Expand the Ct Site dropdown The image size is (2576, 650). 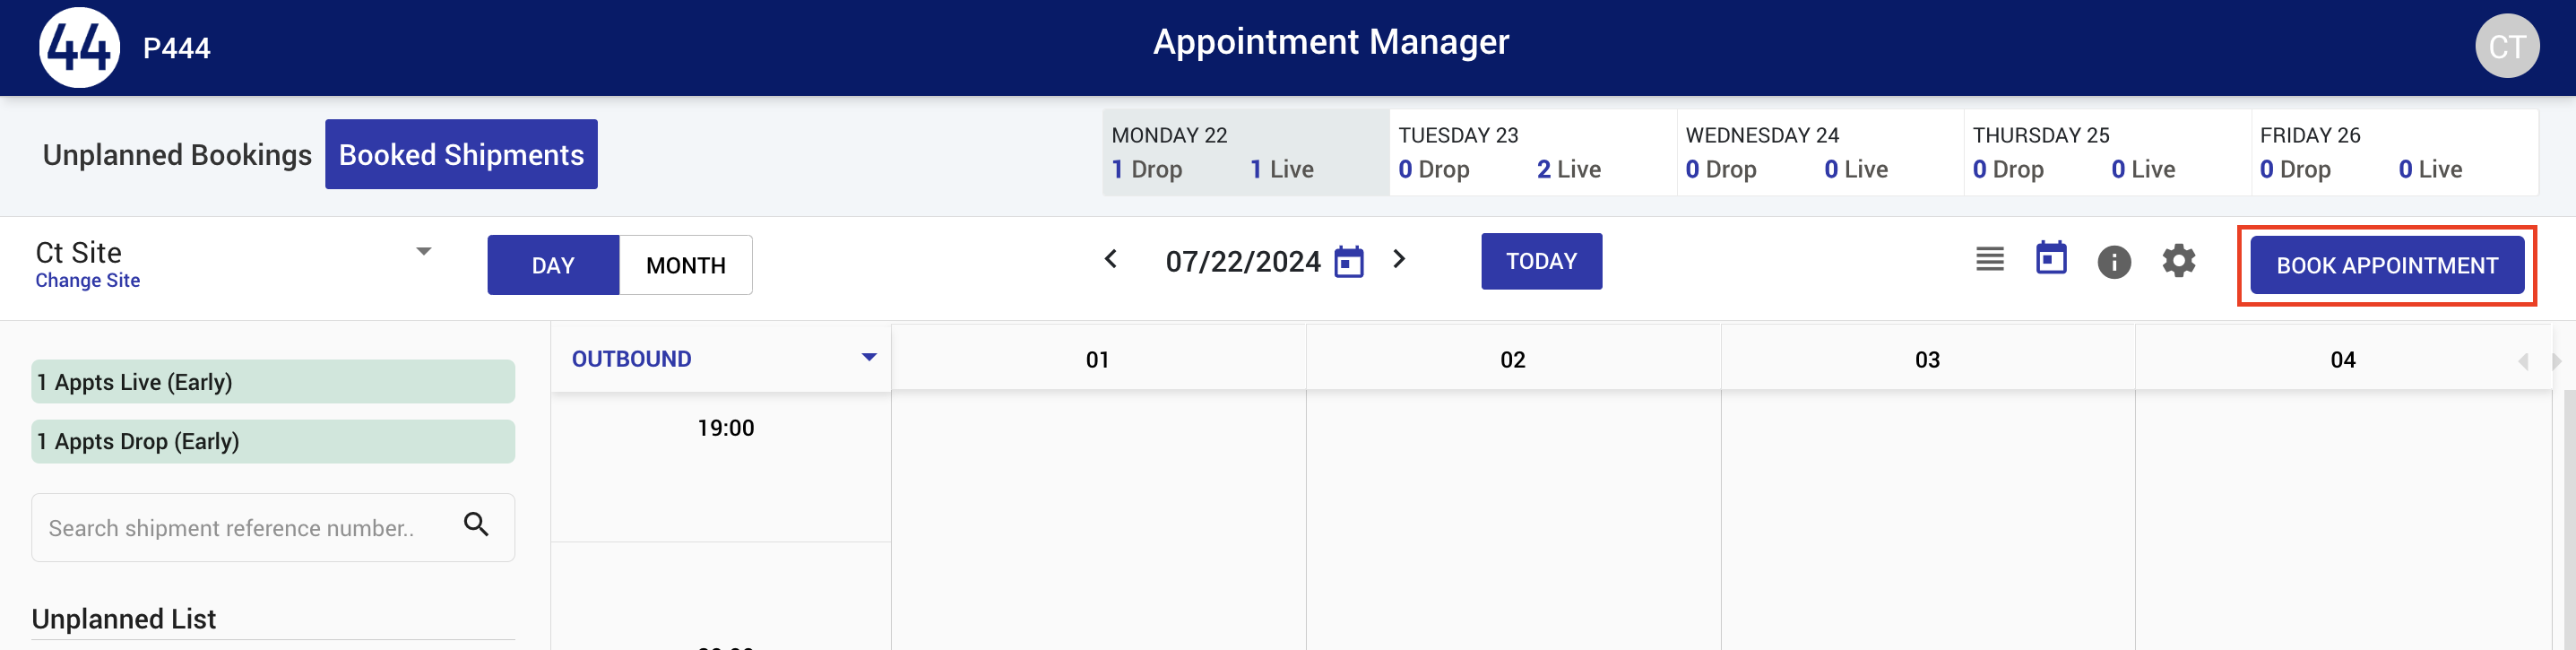point(424,252)
